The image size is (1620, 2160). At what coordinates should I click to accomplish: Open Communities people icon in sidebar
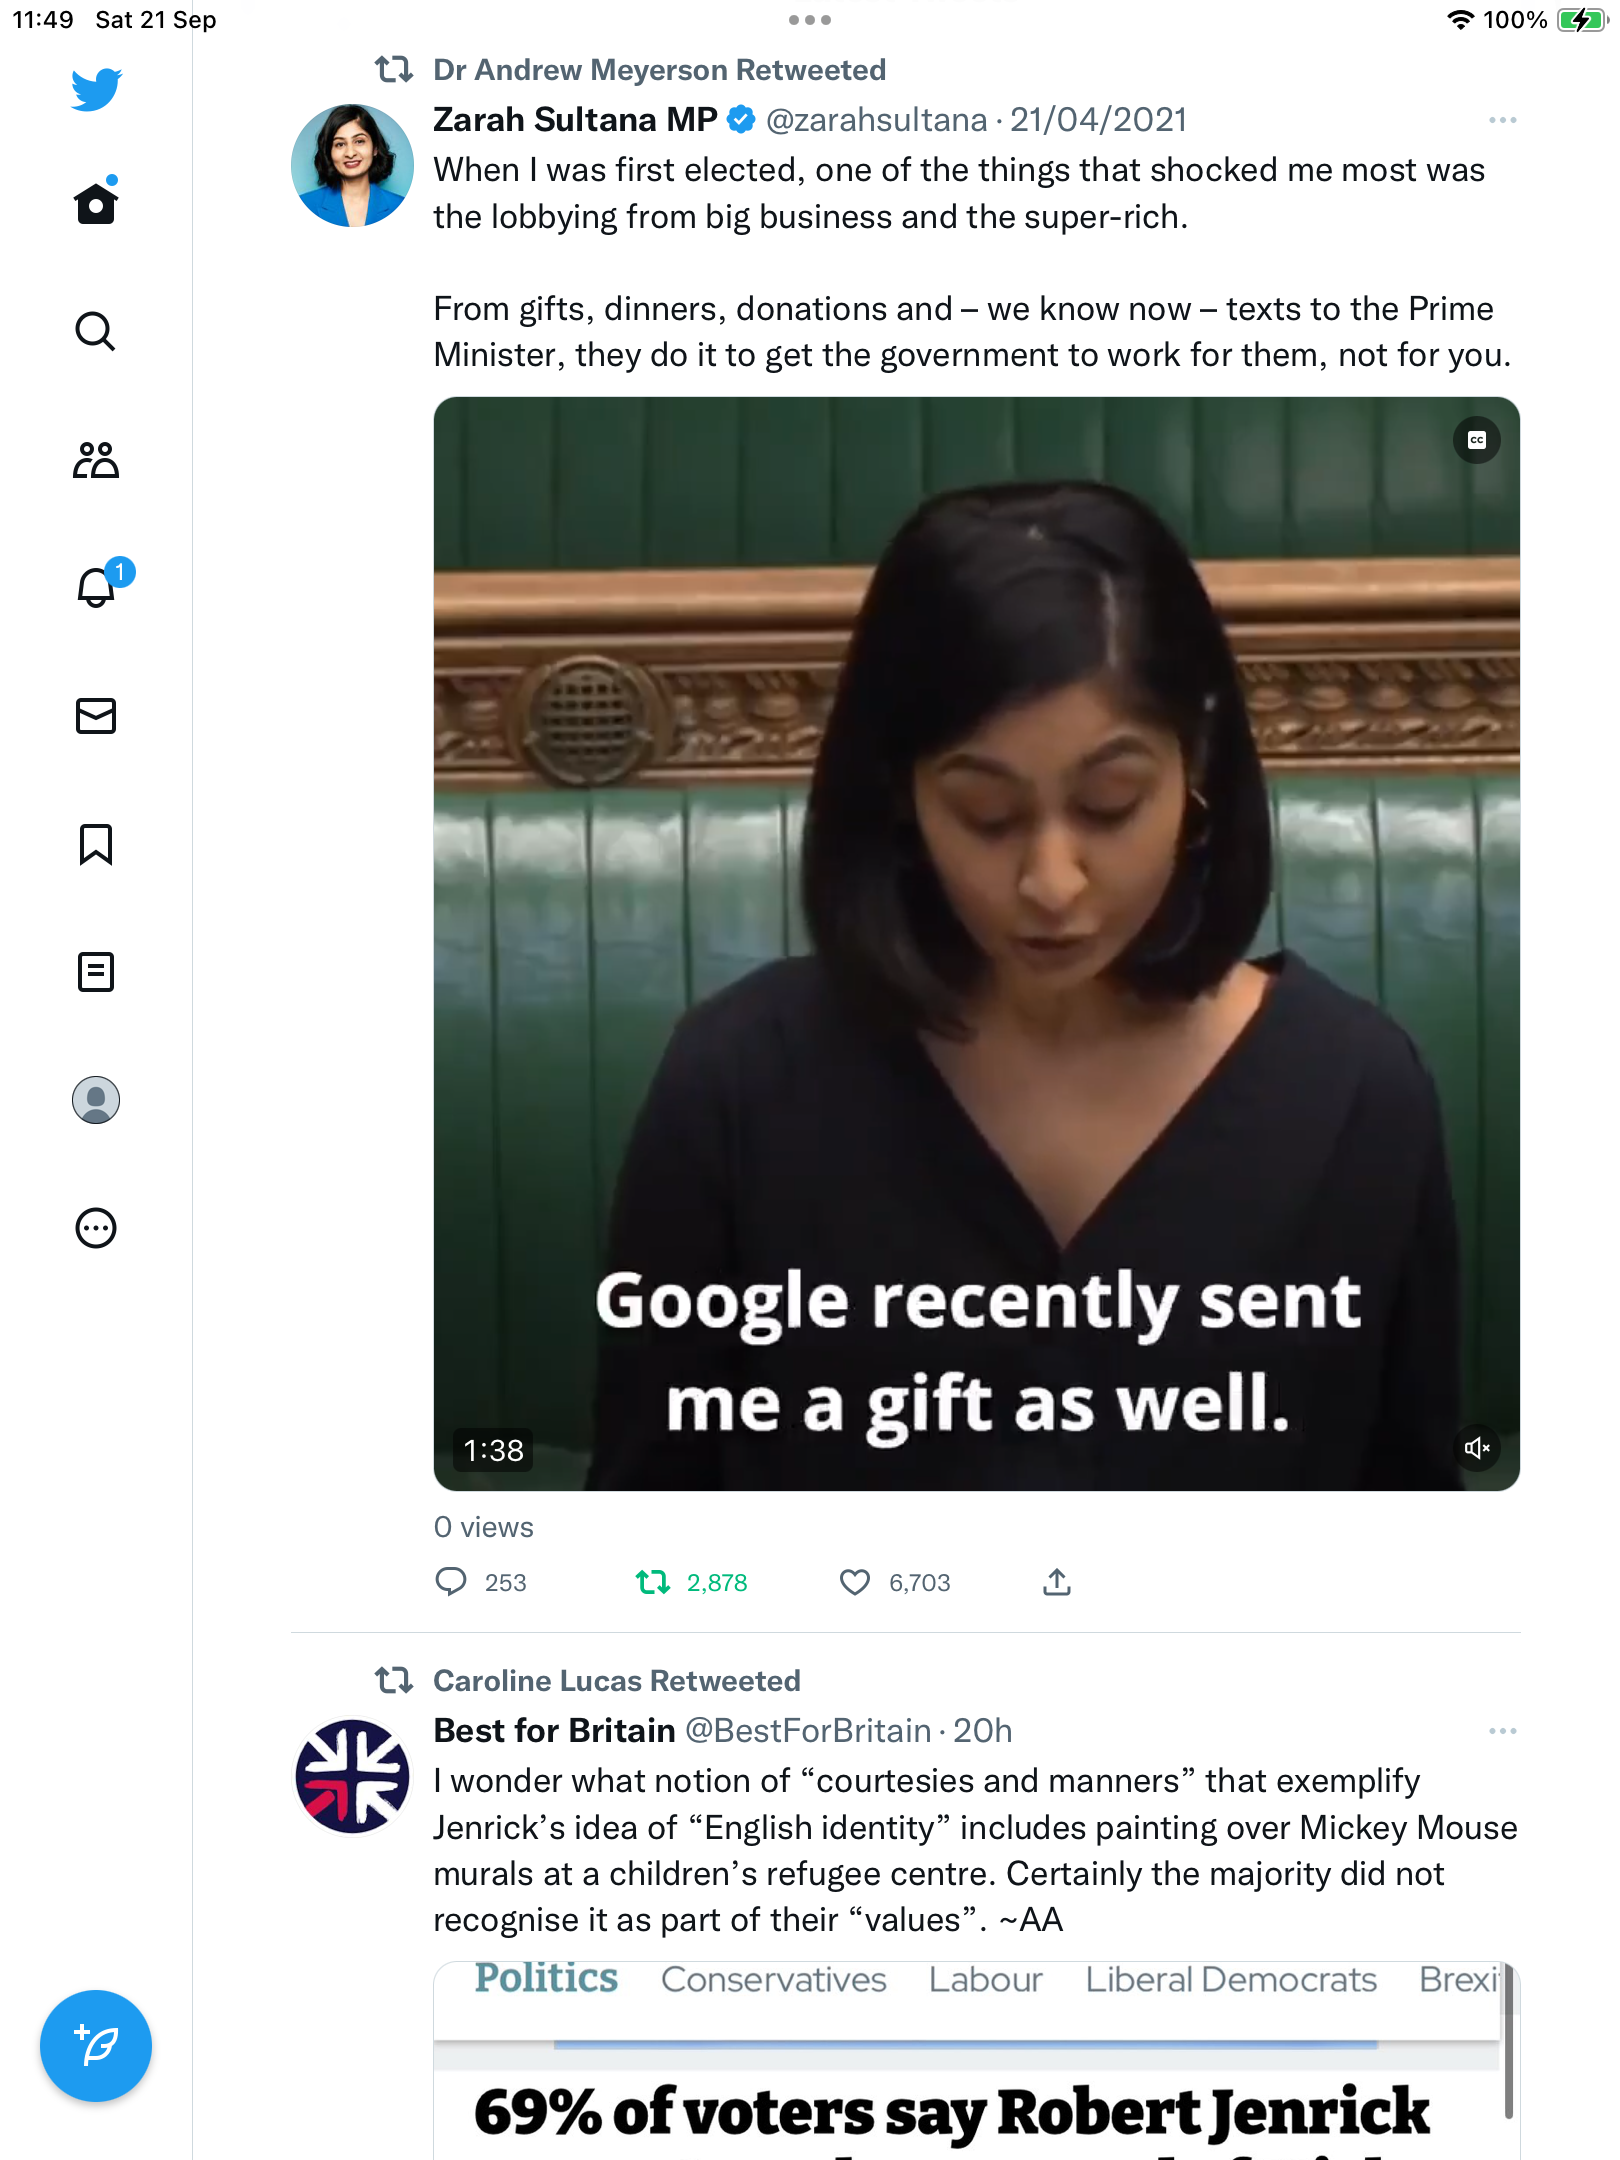tap(96, 460)
